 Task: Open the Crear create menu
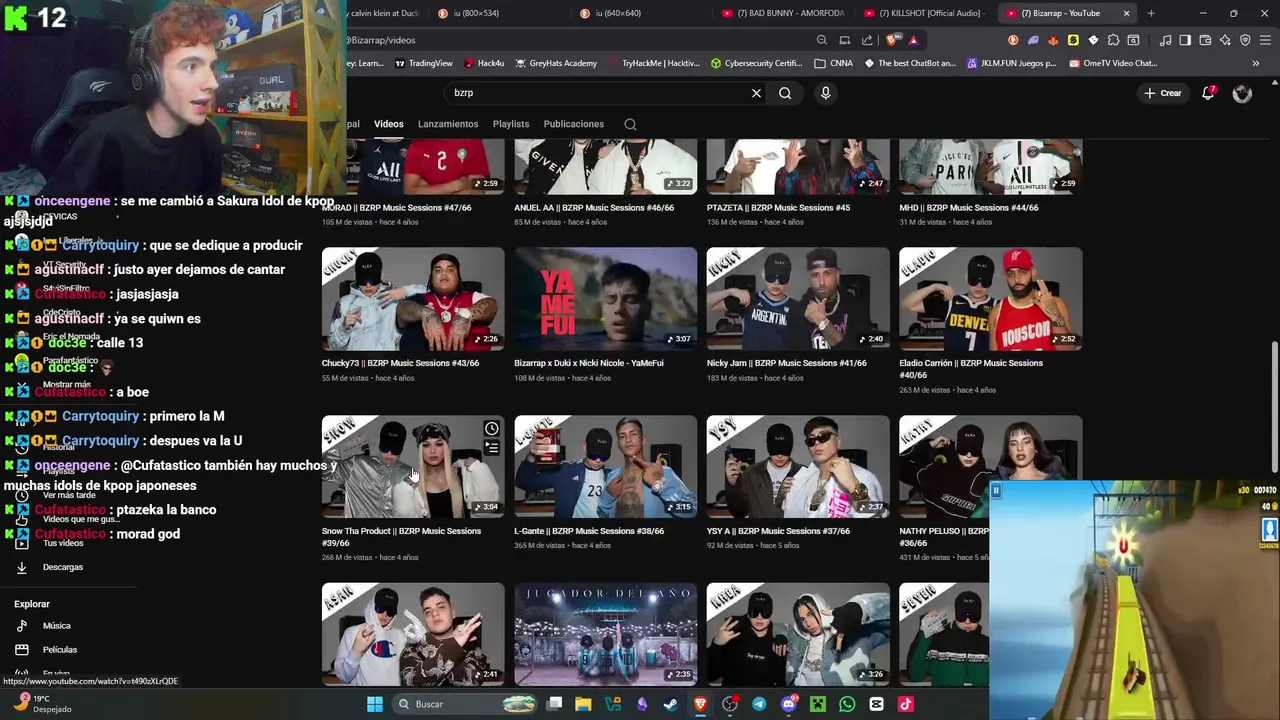tap(1163, 93)
